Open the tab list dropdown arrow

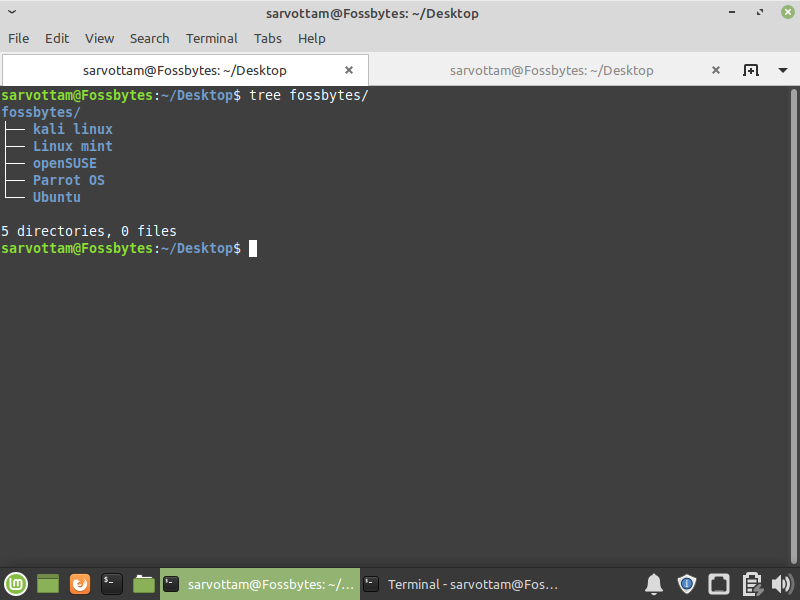coord(781,71)
